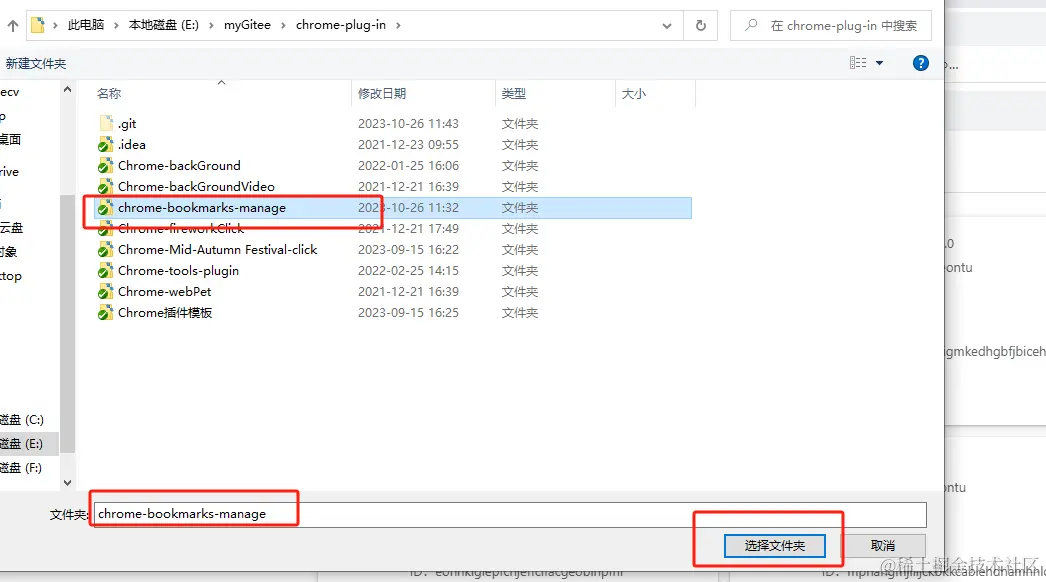Click the 选择文件夹 button
Screen dimensions: 1046x582
pyautogui.click(x=774, y=546)
